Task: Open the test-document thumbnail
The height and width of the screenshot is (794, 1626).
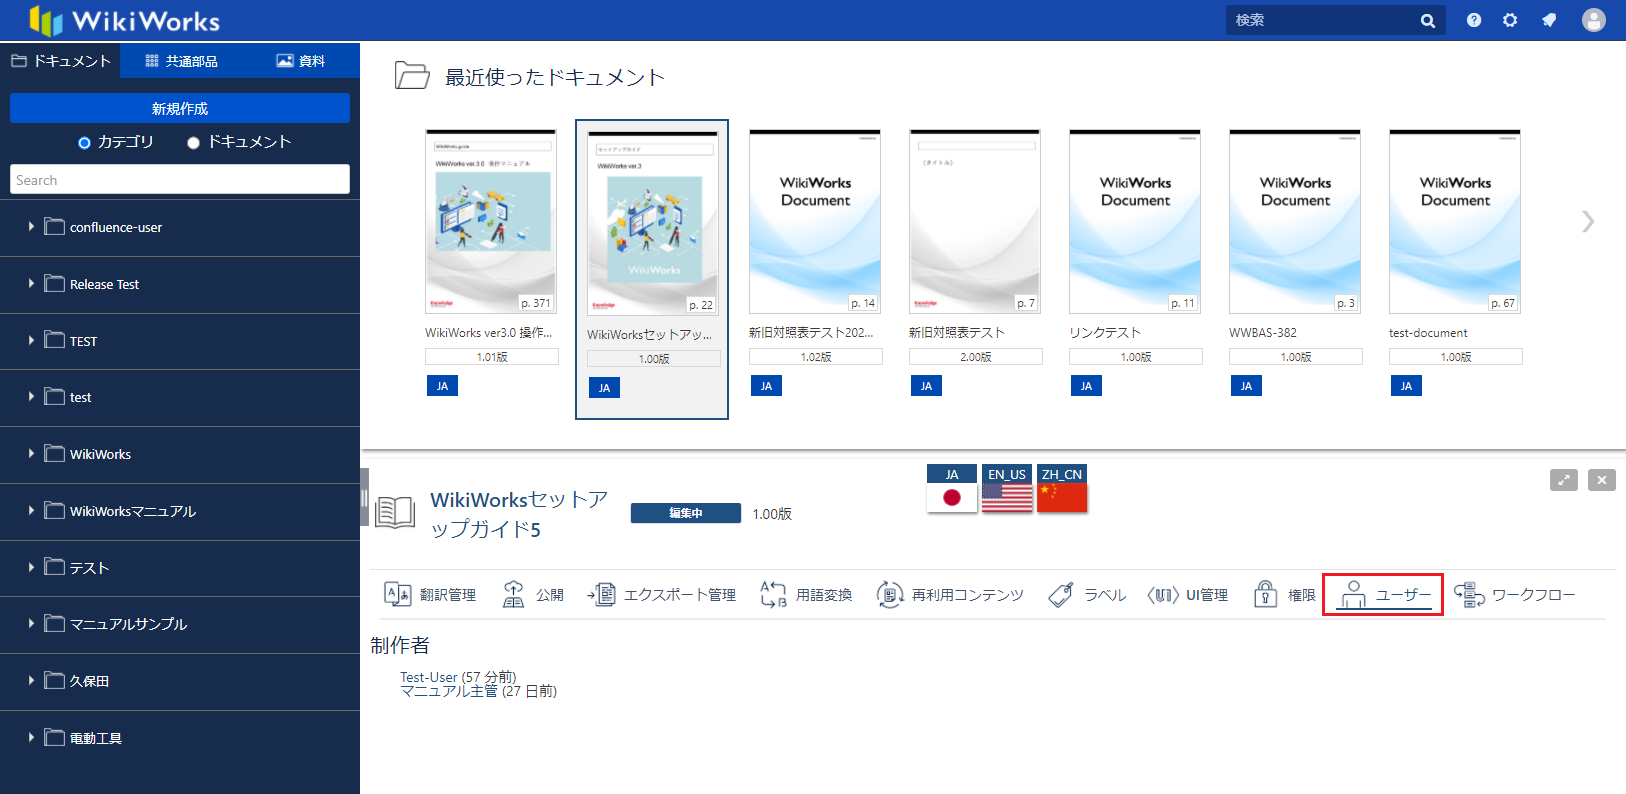Action: pos(1455,221)
